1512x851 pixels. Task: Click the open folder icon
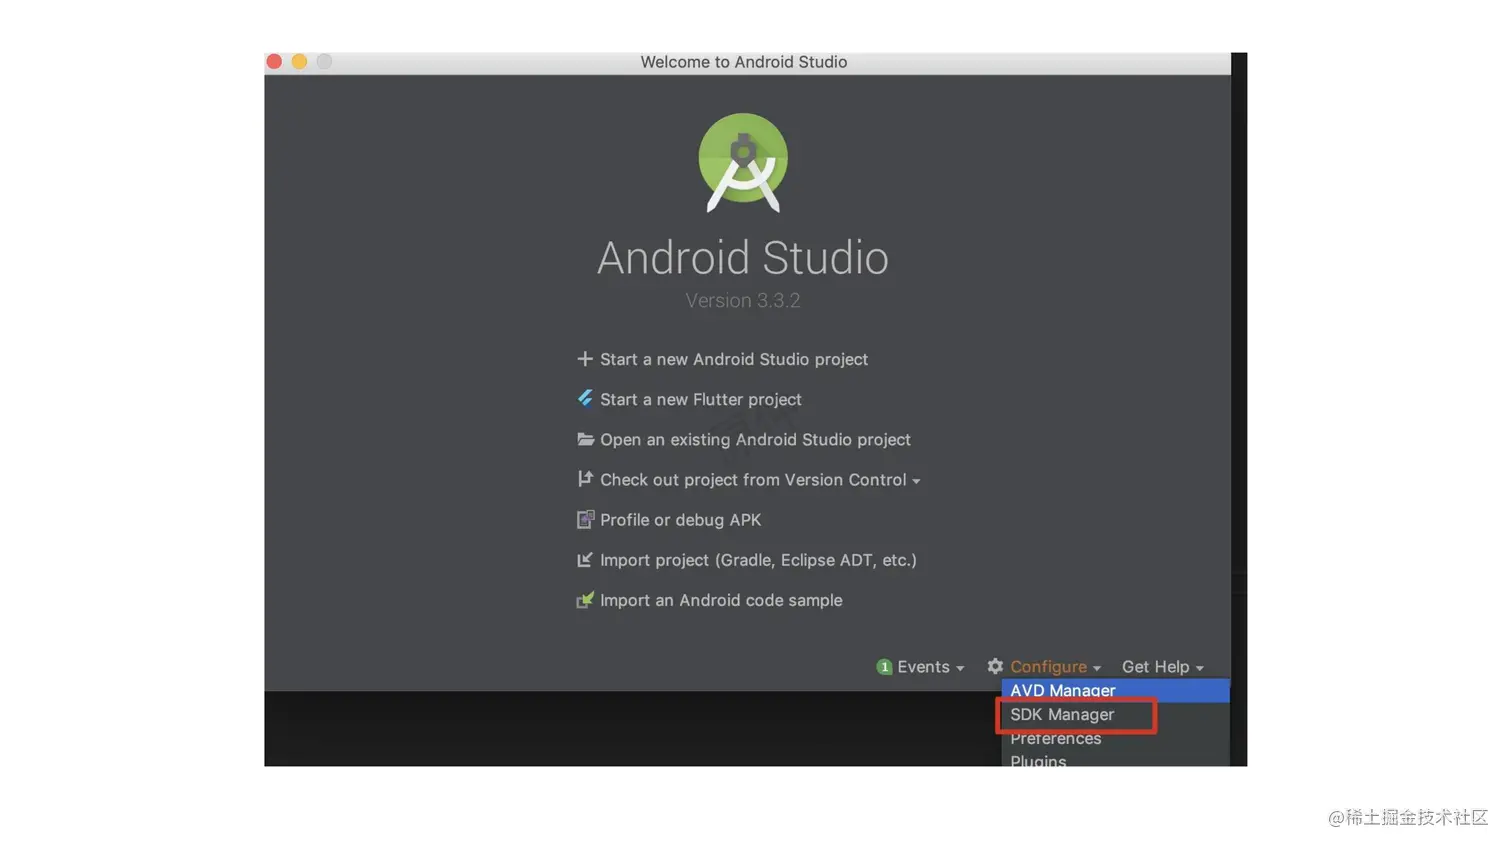585,439
